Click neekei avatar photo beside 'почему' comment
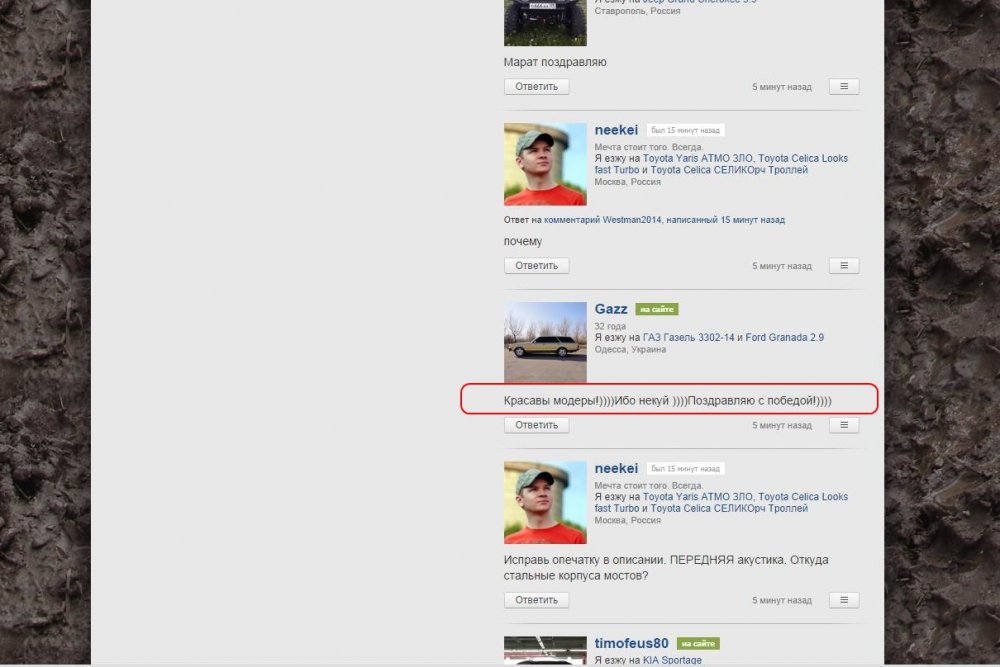Screen dimensions: 1000x667 click(x=545, y=165)
